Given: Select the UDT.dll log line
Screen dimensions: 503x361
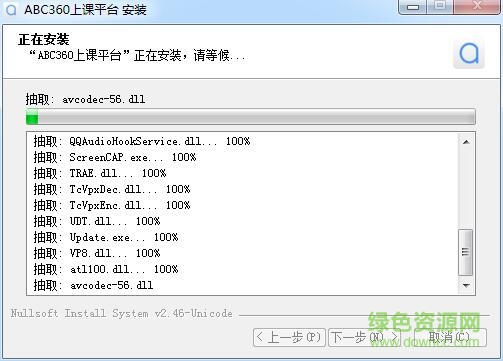Looking at the screenshot, I should (97, 221).
